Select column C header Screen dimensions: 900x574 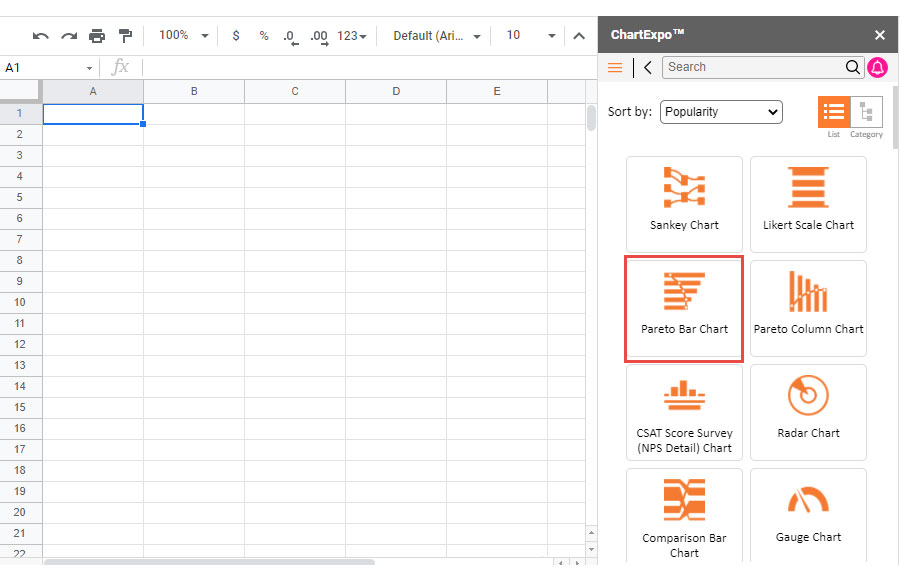(295, 91)
